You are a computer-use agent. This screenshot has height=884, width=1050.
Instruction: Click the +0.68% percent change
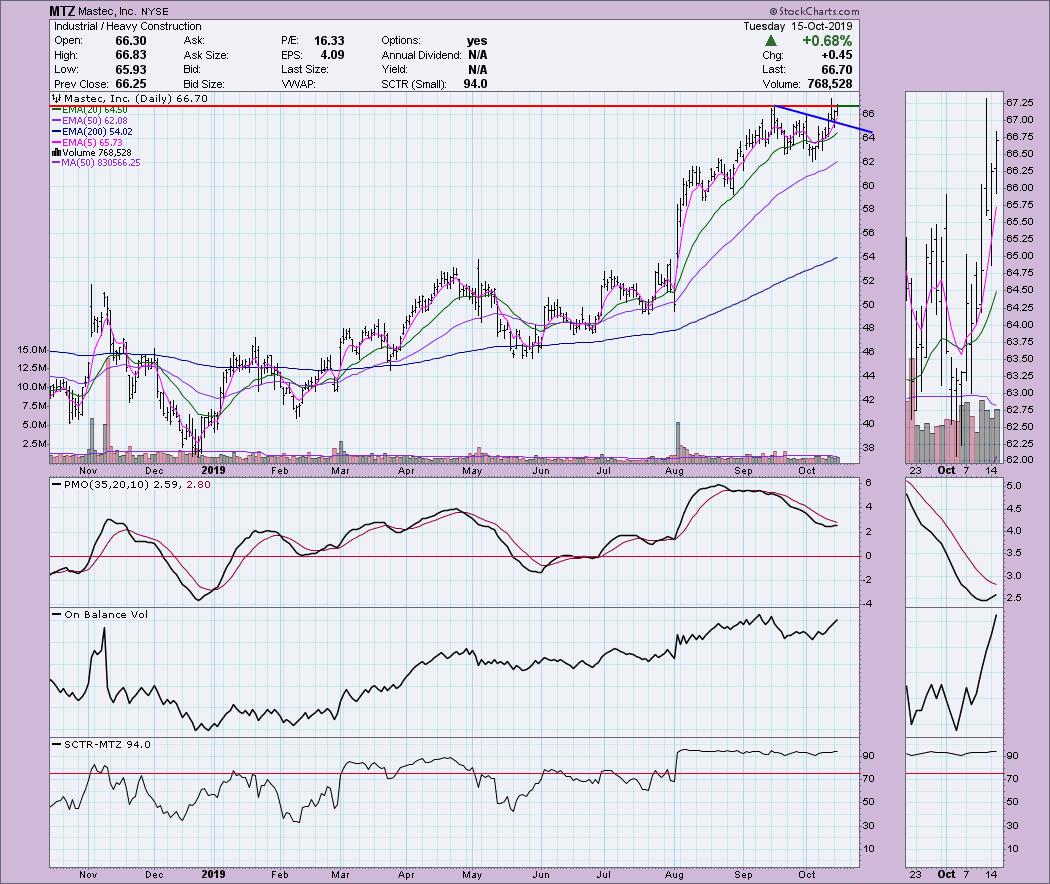pos(827,41)
